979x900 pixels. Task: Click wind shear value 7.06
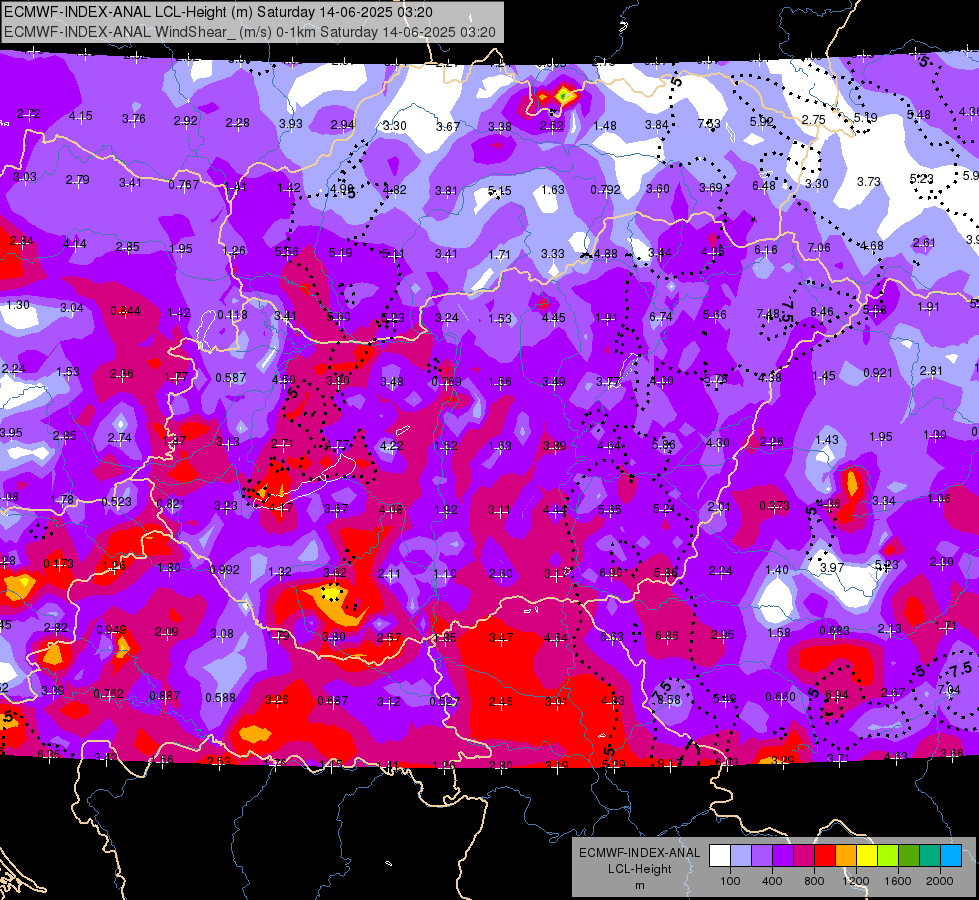coord(819,248)
